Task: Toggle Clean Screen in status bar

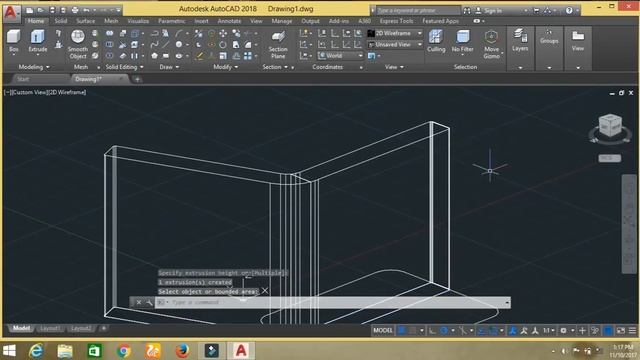Action: (620, 331)
